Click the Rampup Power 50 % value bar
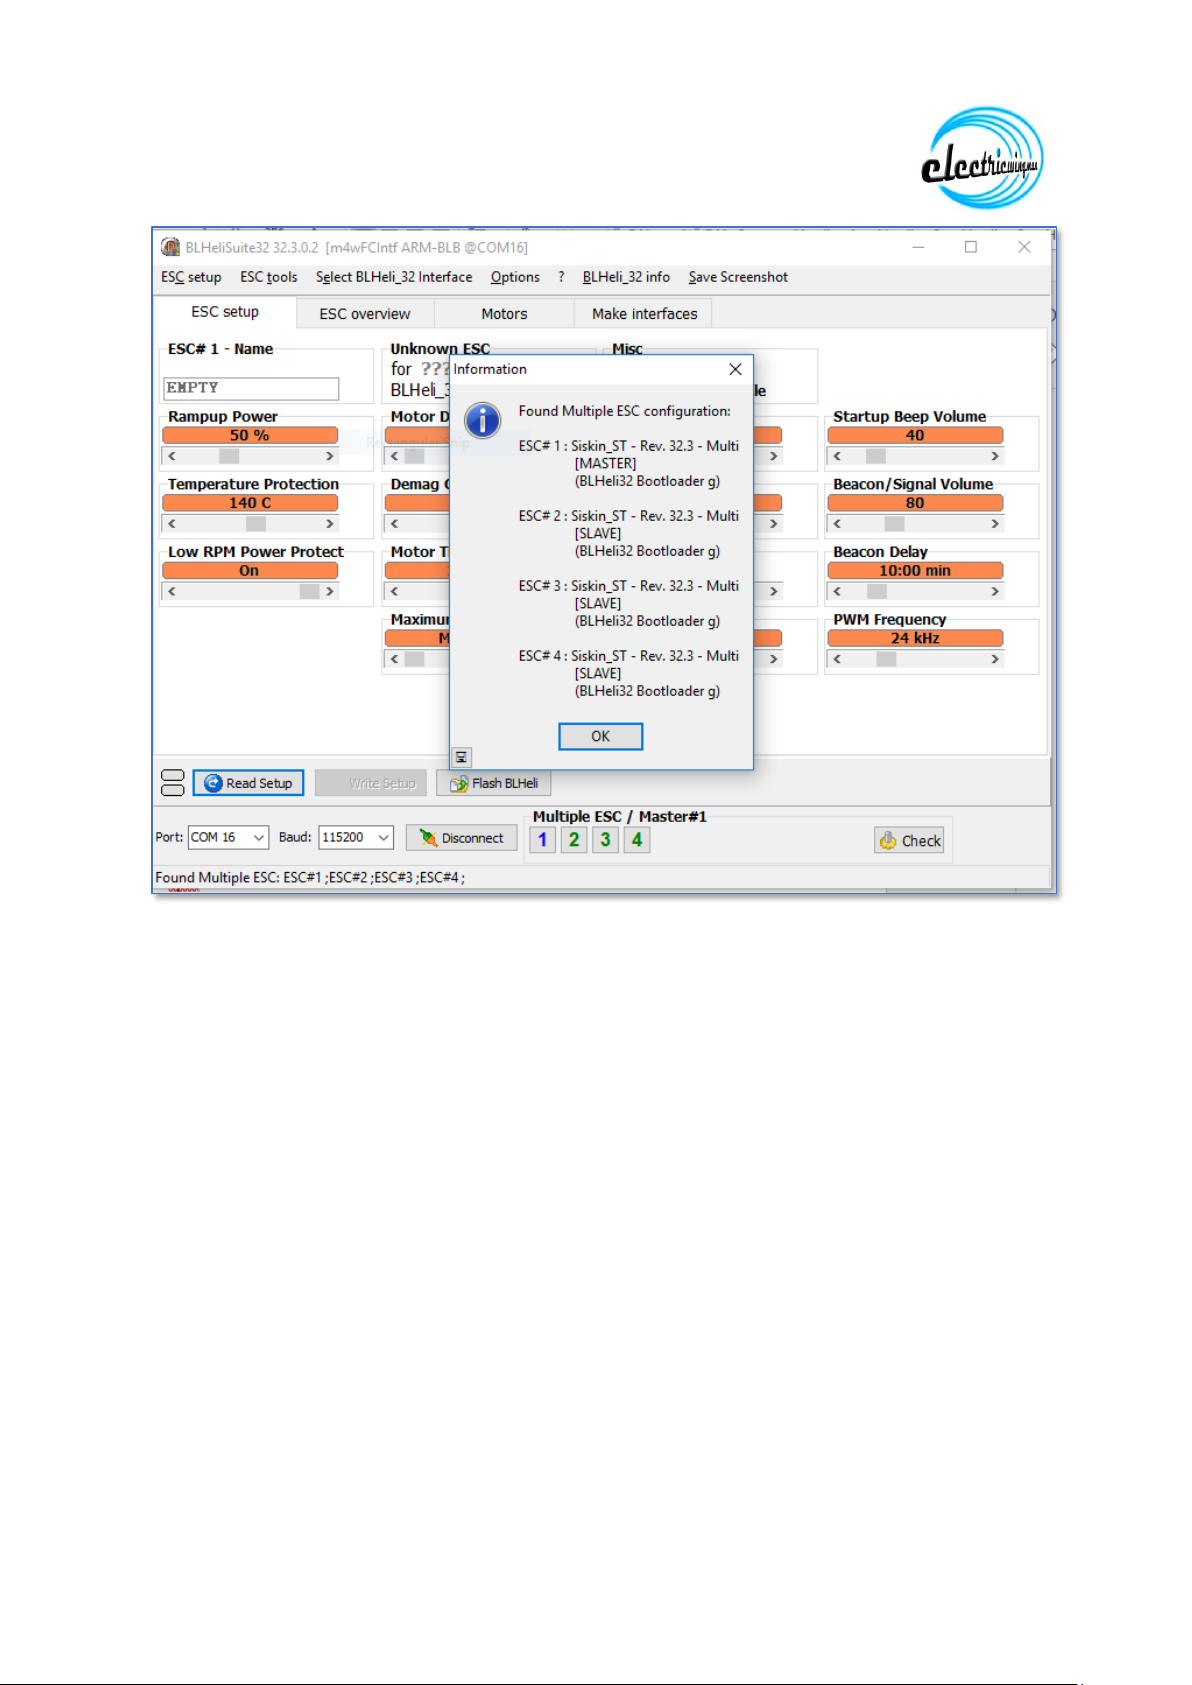Image resolution: width=1192 pixels, height=1685 pixels. pyautogui.click(x=250, y=435)
